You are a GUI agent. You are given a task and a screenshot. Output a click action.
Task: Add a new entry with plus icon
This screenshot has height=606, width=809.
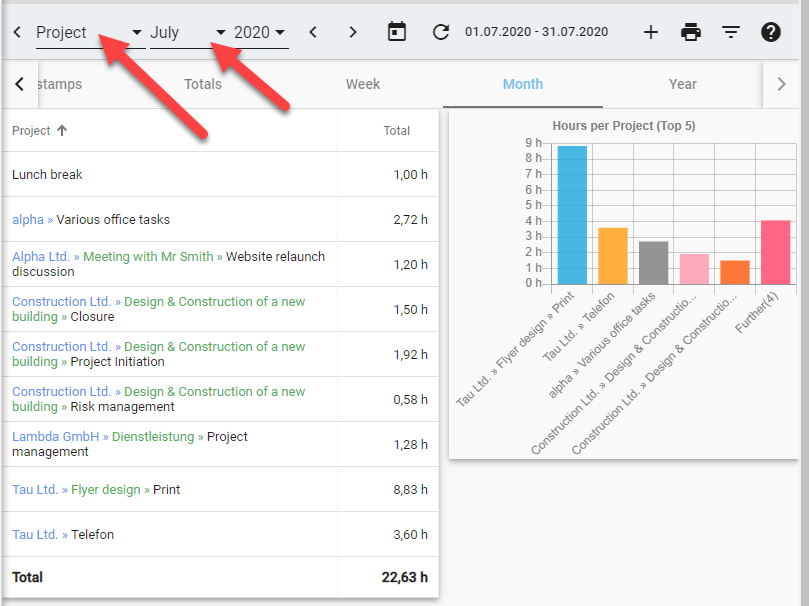[650, 32]
